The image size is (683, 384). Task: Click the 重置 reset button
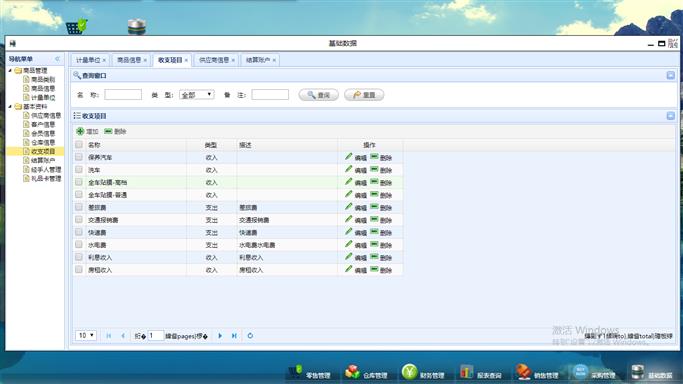pyautogui.click(x=364, y=94)
